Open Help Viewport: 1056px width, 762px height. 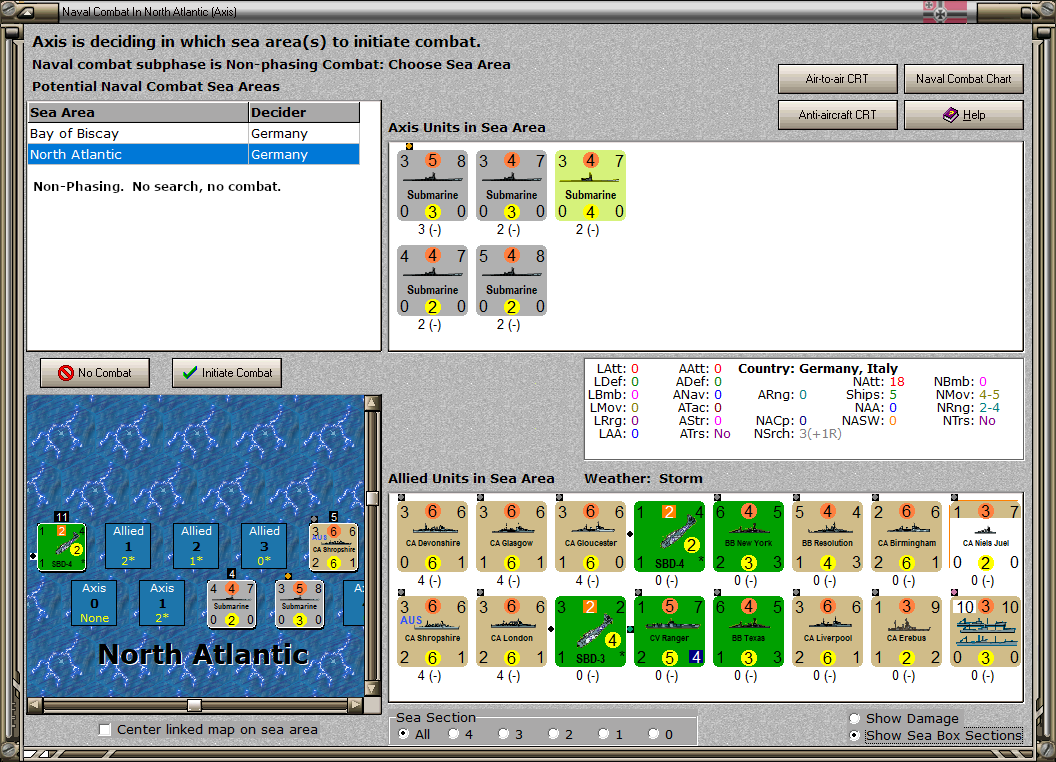point(963,115)
